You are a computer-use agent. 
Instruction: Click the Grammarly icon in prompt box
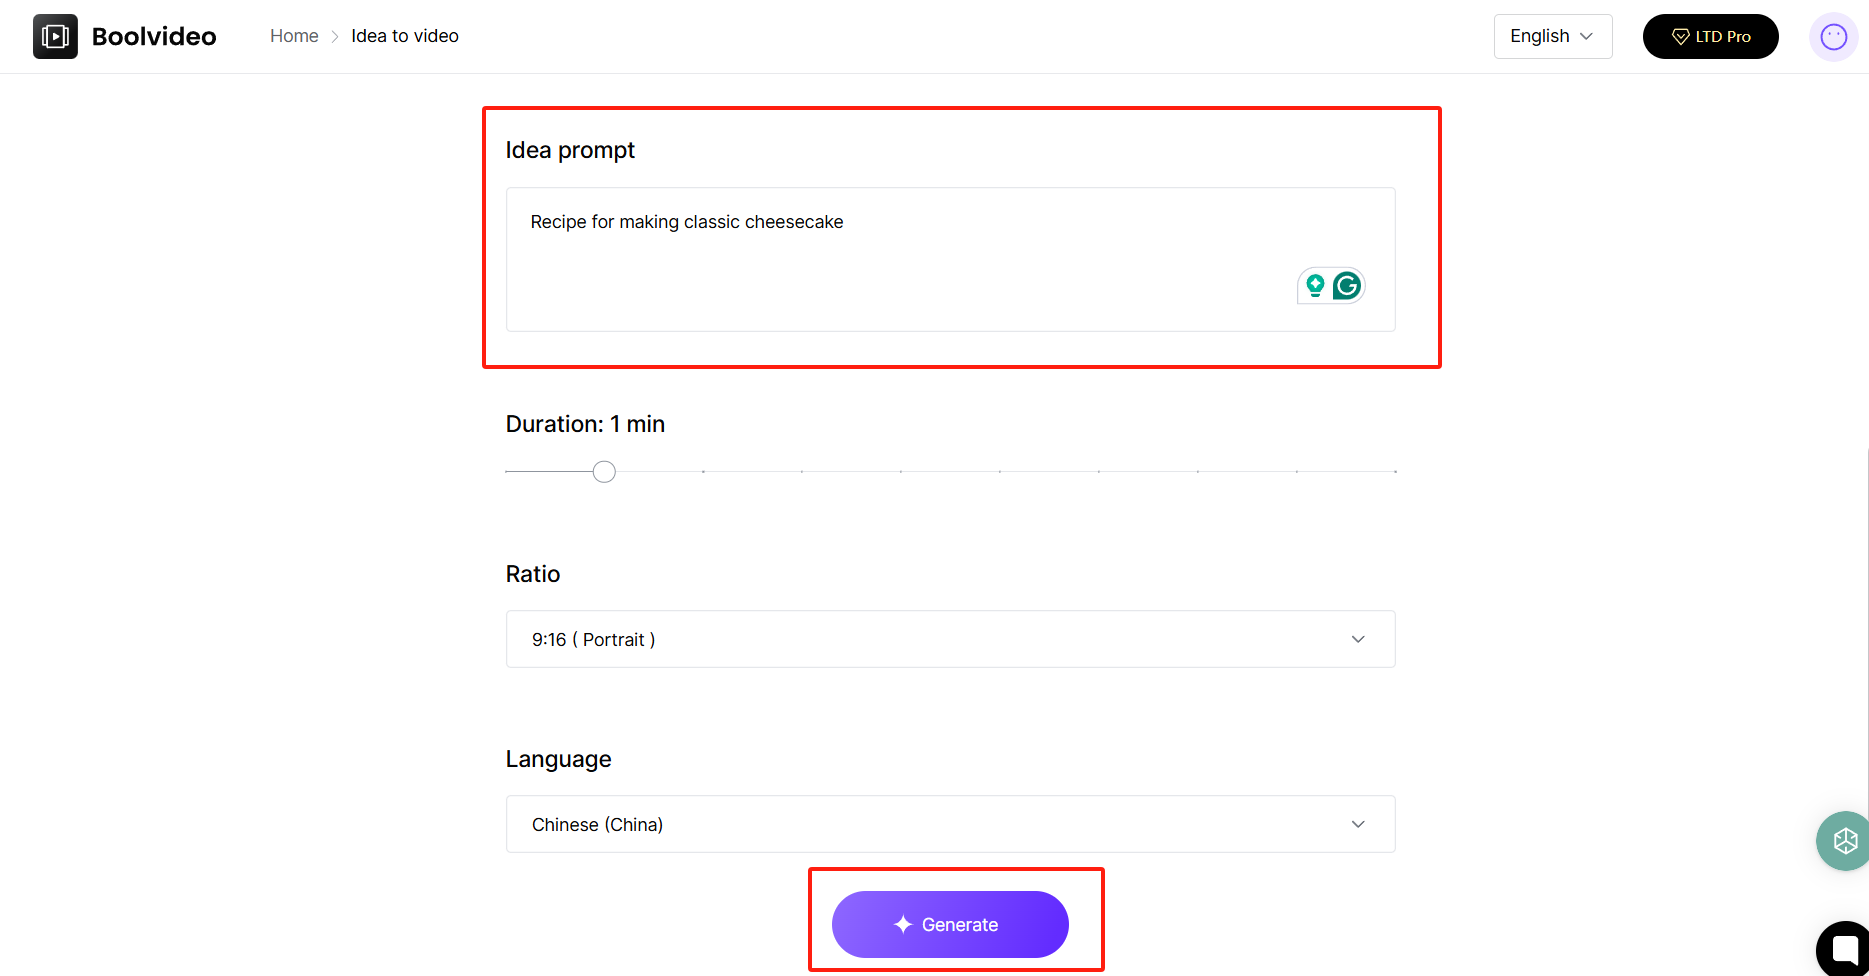(1347, 286)
